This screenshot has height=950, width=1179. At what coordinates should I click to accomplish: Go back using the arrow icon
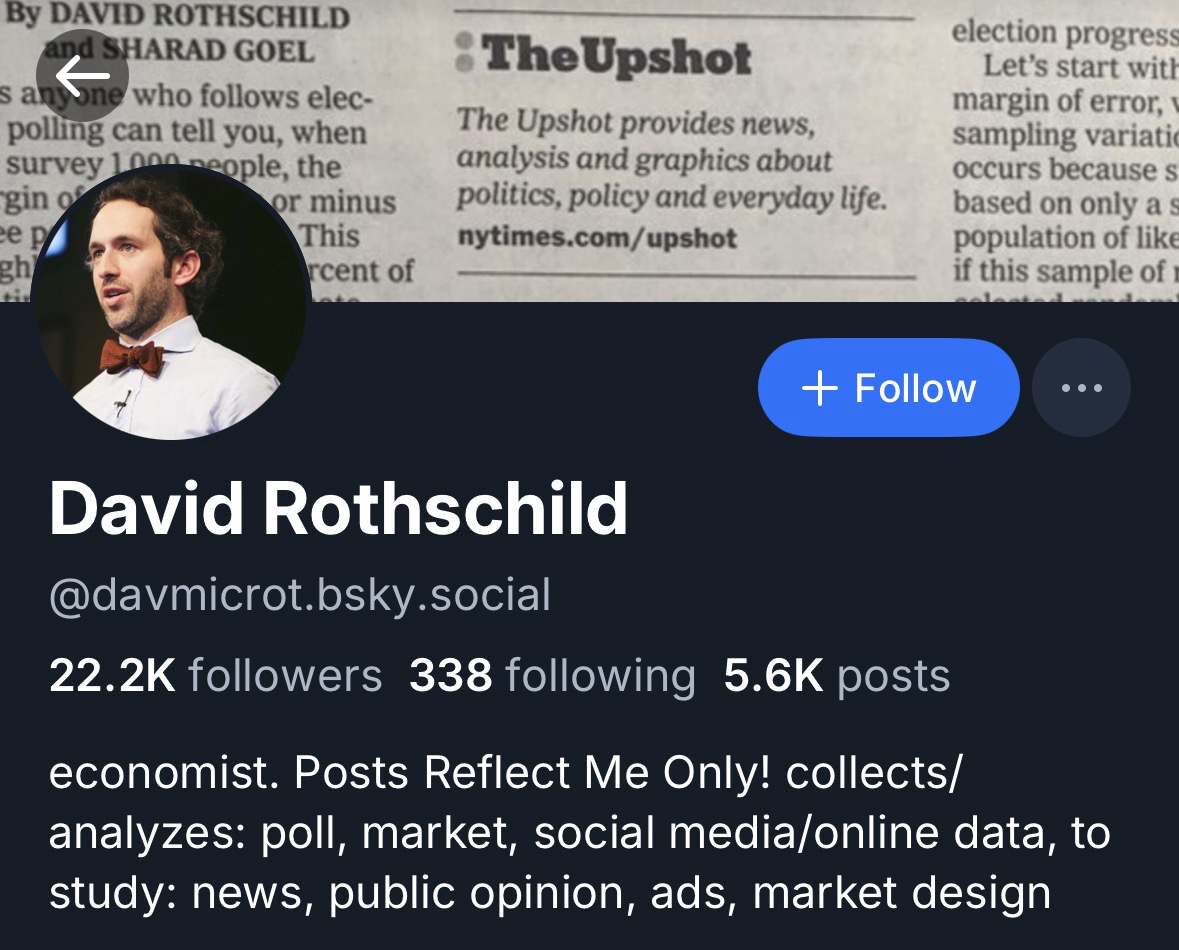pos(82,74)
